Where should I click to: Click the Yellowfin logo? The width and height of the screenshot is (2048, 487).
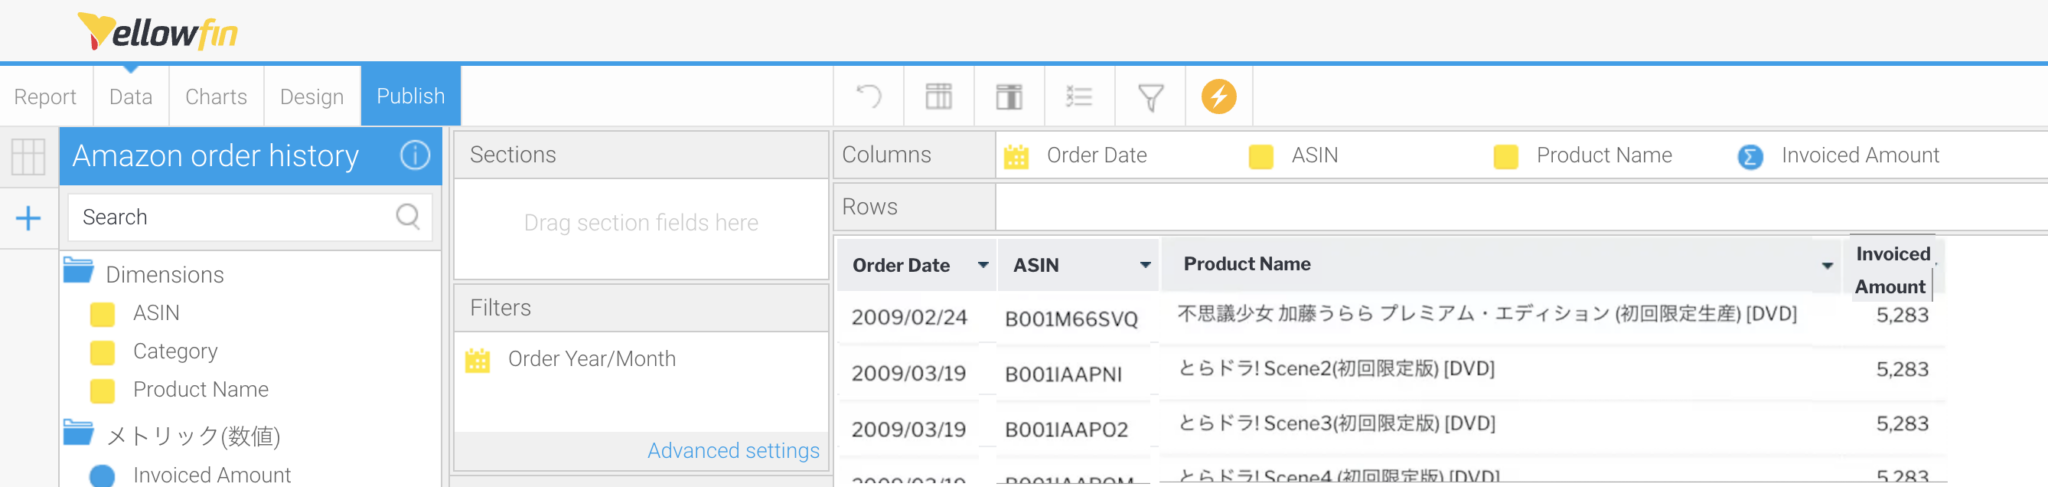tap(158, 31)
